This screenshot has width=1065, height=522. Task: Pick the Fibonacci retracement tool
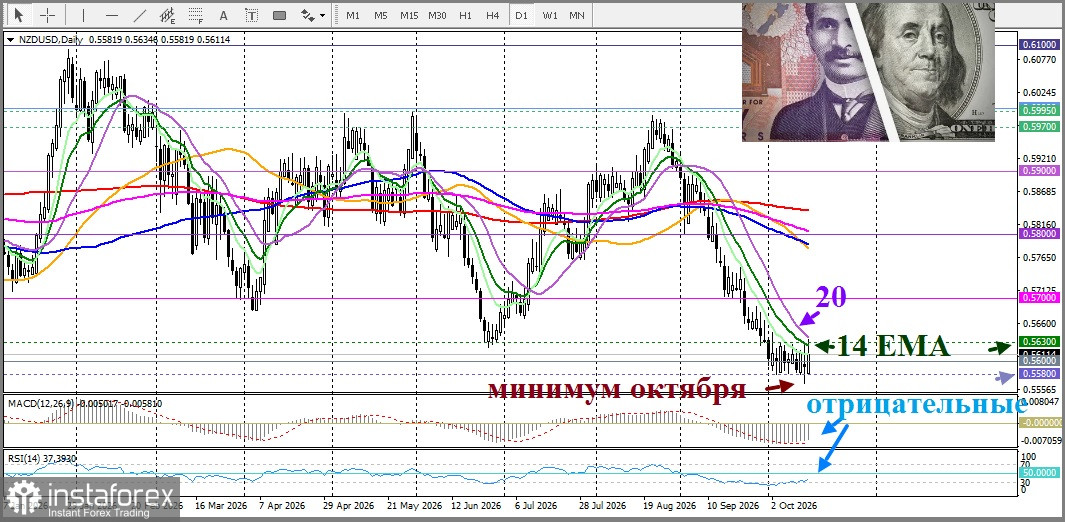point(196,14)
